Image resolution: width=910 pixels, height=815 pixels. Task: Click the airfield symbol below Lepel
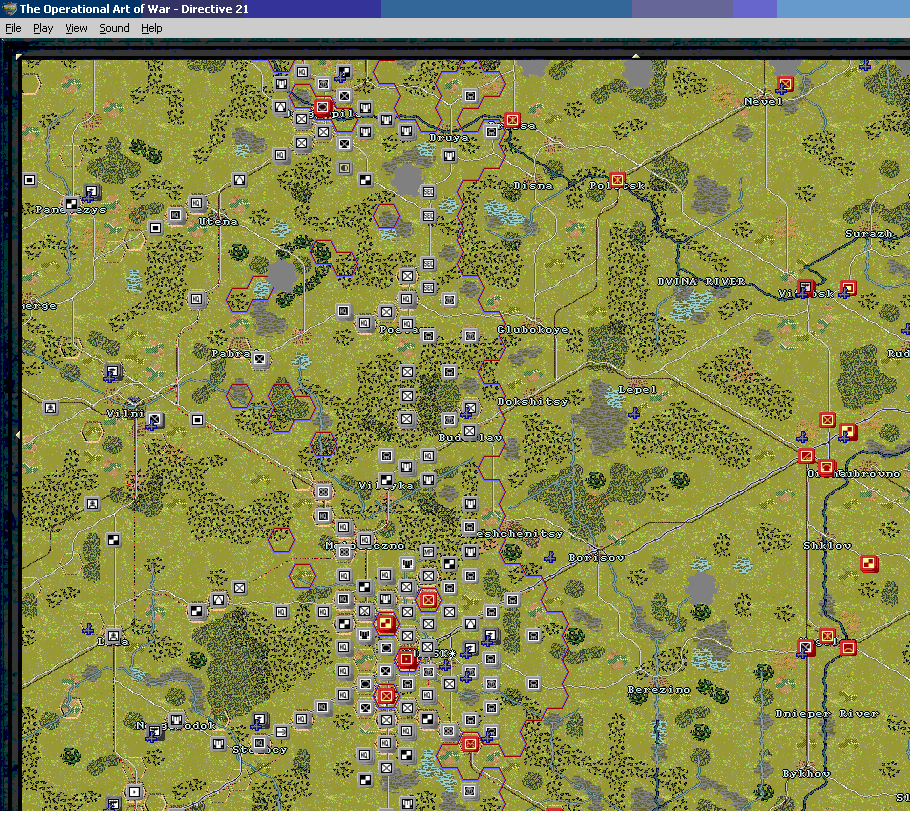[x=634, y=413]
